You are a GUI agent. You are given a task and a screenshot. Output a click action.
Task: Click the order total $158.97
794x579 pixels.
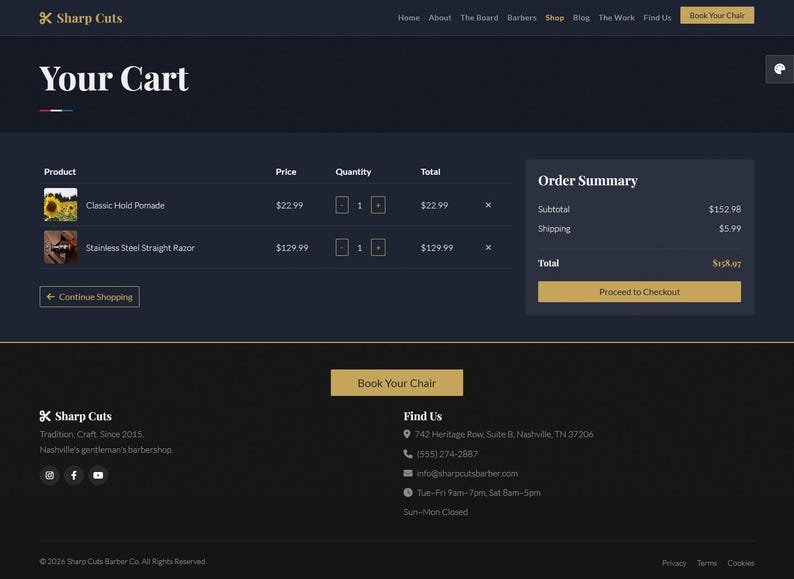tap(727, 263)
